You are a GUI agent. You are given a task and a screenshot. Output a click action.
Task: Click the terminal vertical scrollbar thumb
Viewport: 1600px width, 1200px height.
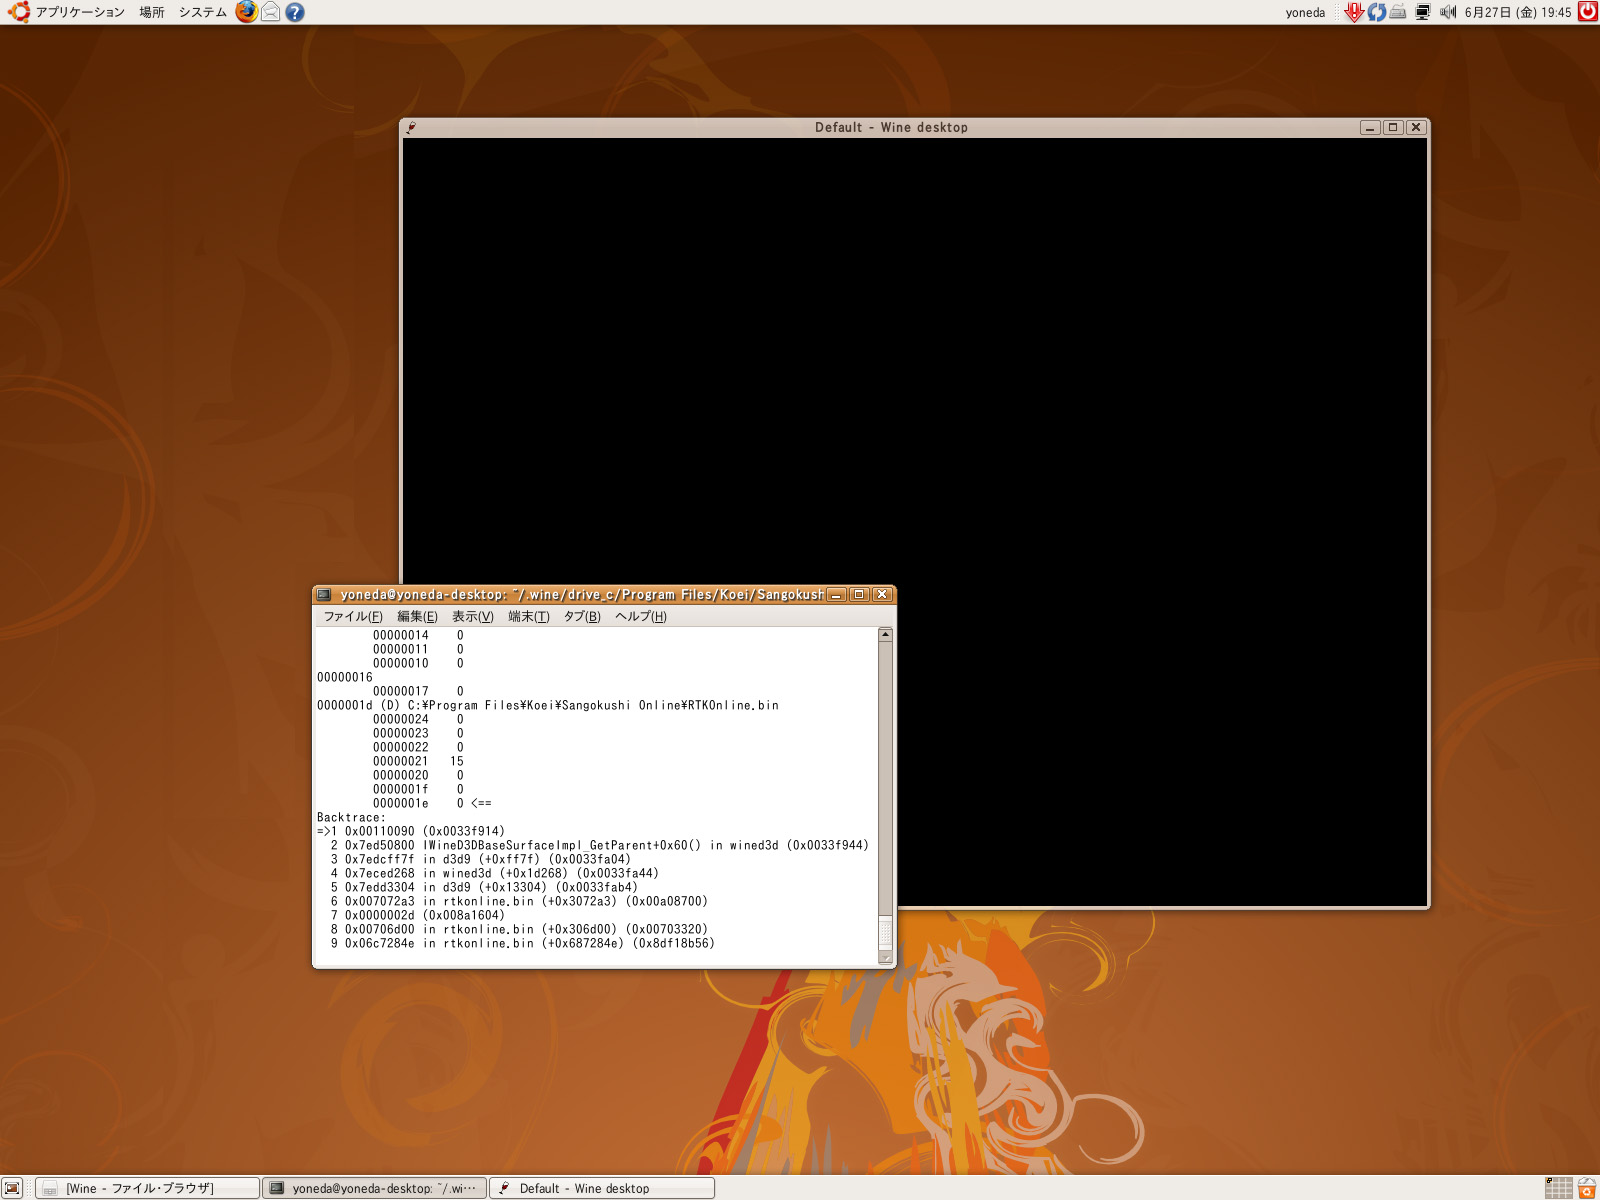[885, 933]
